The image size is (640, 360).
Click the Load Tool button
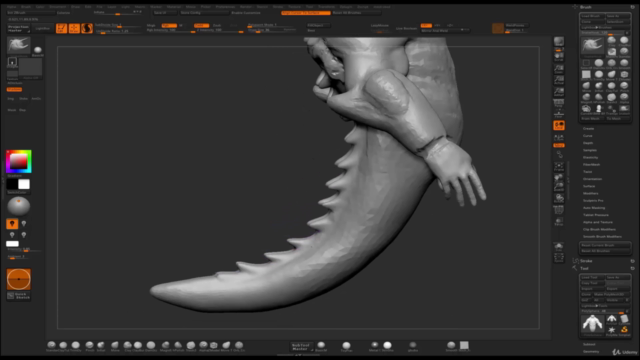pos(592,277)
